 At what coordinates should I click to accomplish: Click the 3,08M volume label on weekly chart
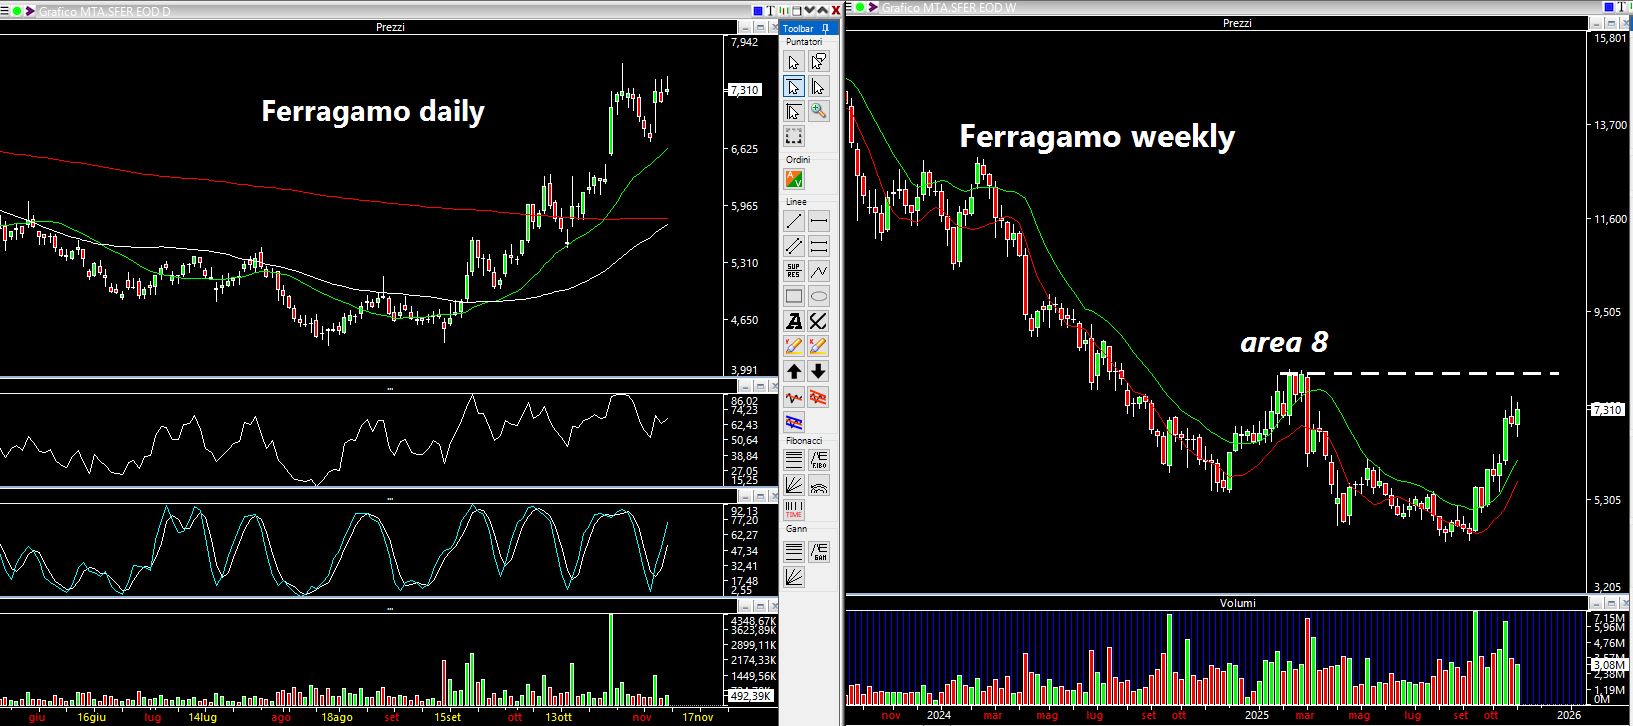1608,665
